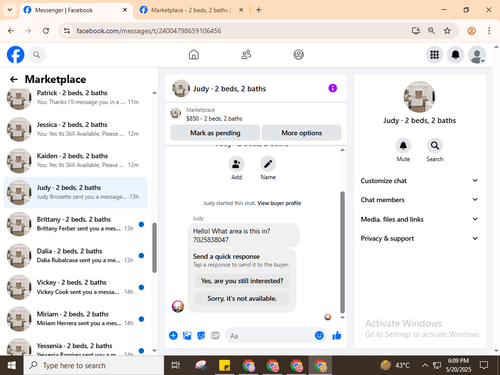Click the Mark as pending button
The height and width of the screenshot is (375, 500).
coord(215,133)
